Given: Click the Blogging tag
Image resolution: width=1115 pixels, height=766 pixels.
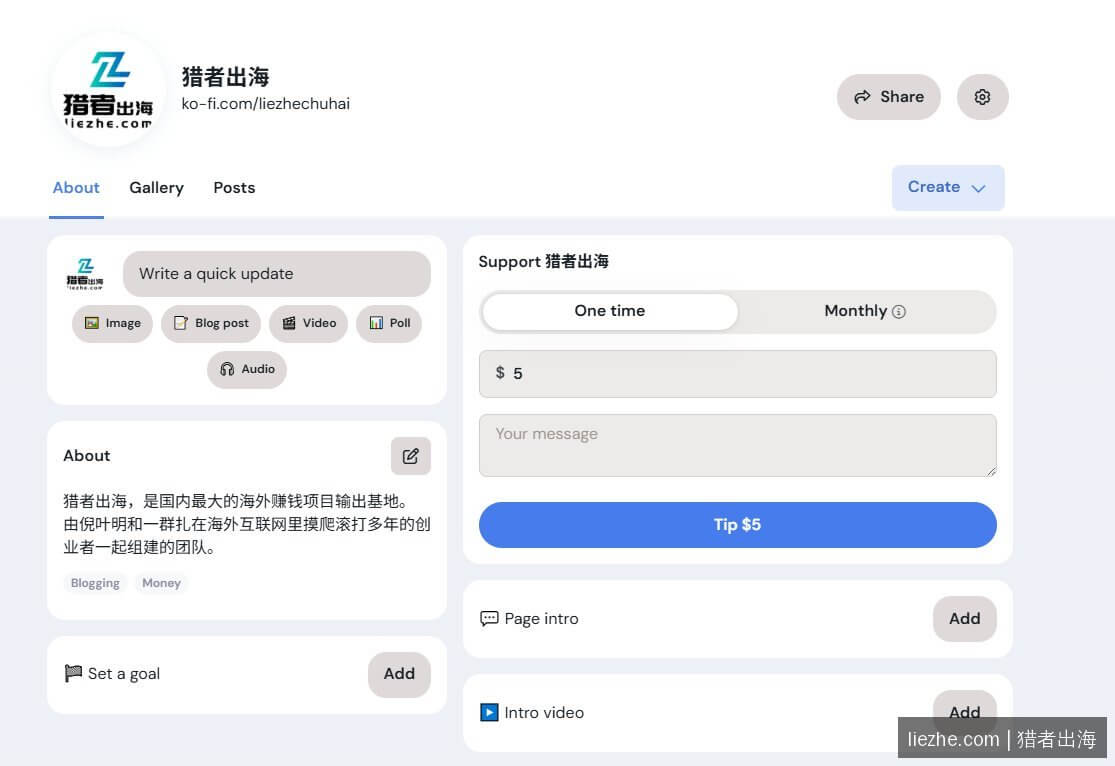Looking at the screenshot, I should click(95, 583).
